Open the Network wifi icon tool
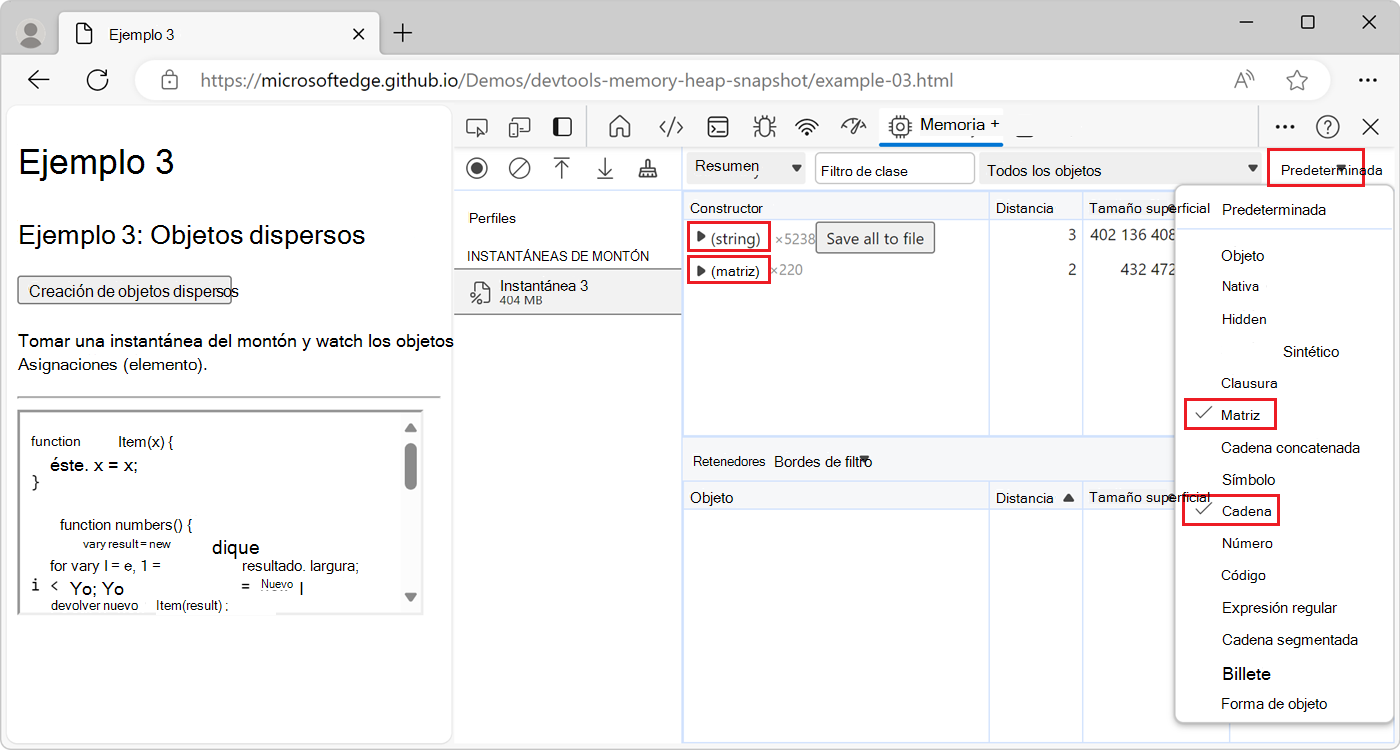The image size is (1400, 750). 807,126
